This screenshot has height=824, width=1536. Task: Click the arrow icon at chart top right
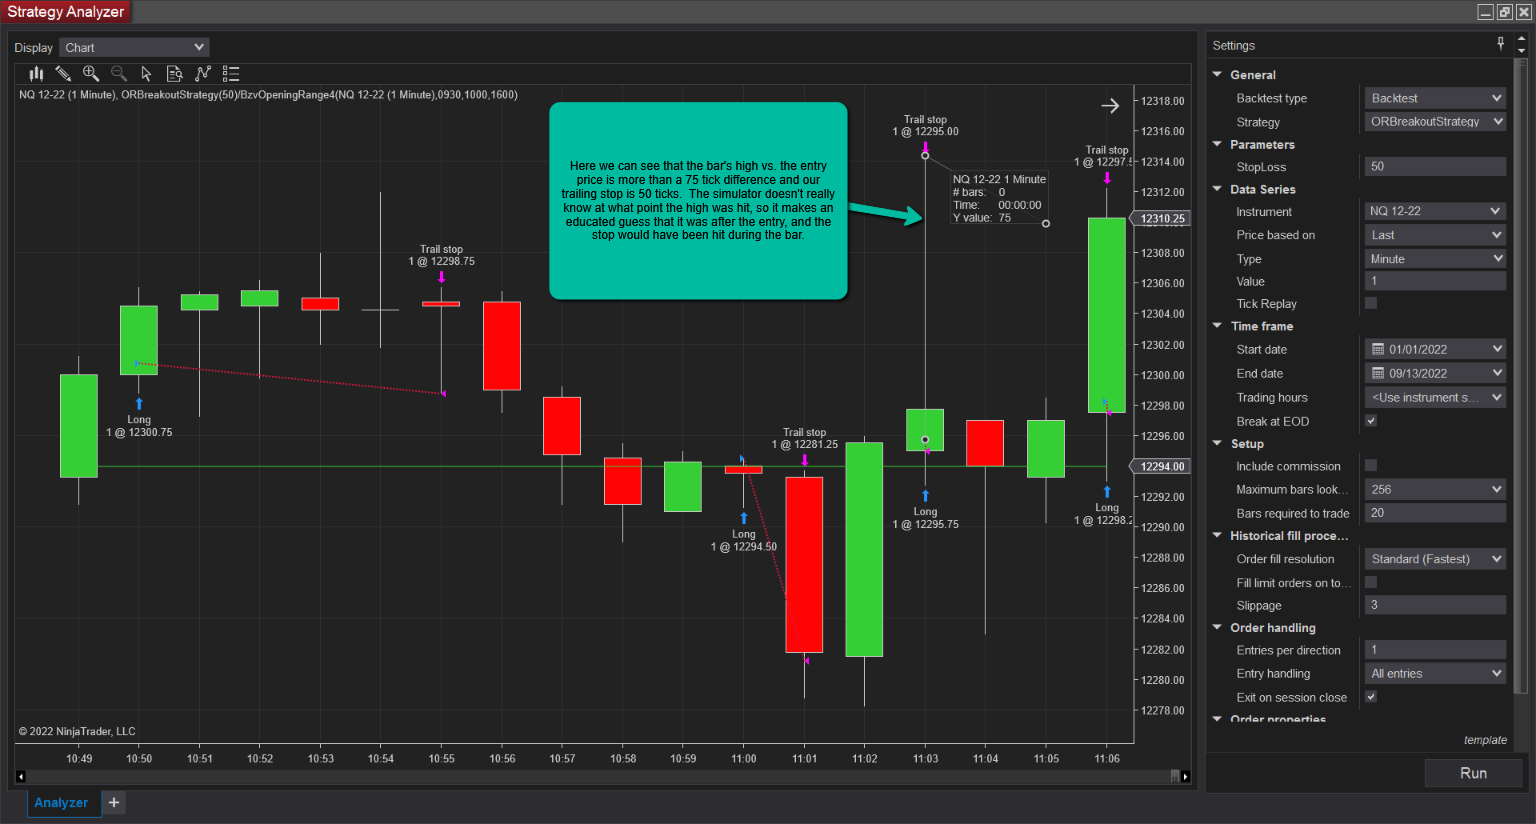tap(1110, 105)
